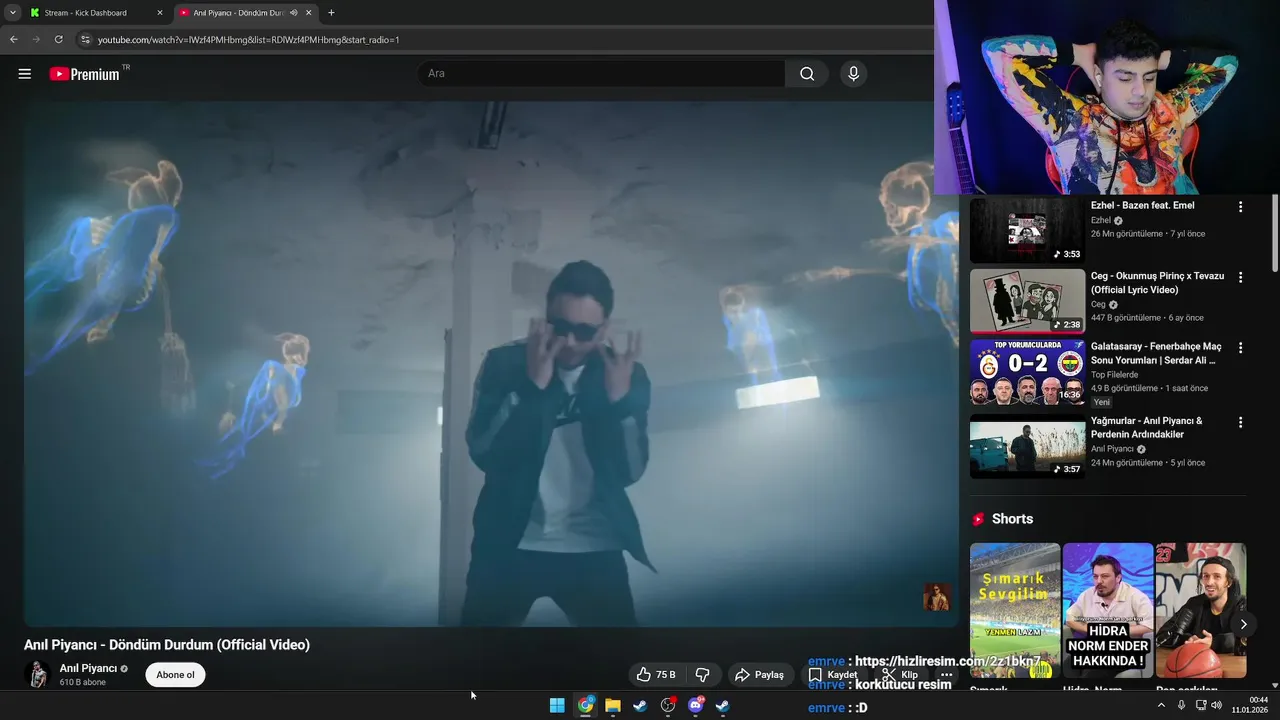Open Anıl Piyancı channel avatar
This screenshot has width=1280, height=720.
coord(38,674)
